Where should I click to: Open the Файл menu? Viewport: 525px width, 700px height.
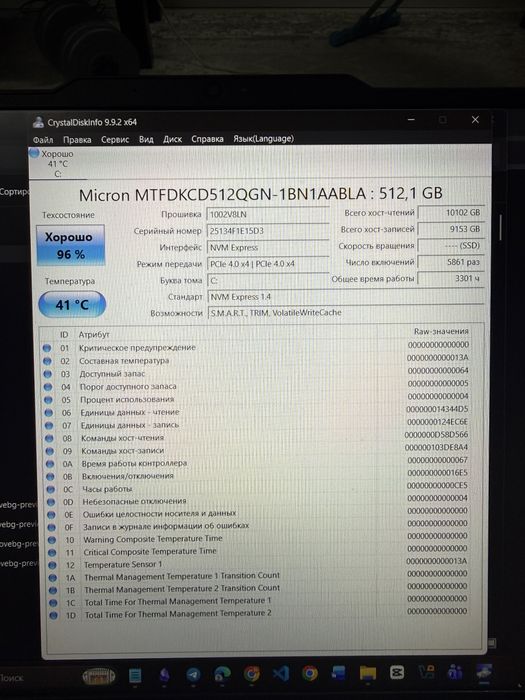tap(43, 140)
